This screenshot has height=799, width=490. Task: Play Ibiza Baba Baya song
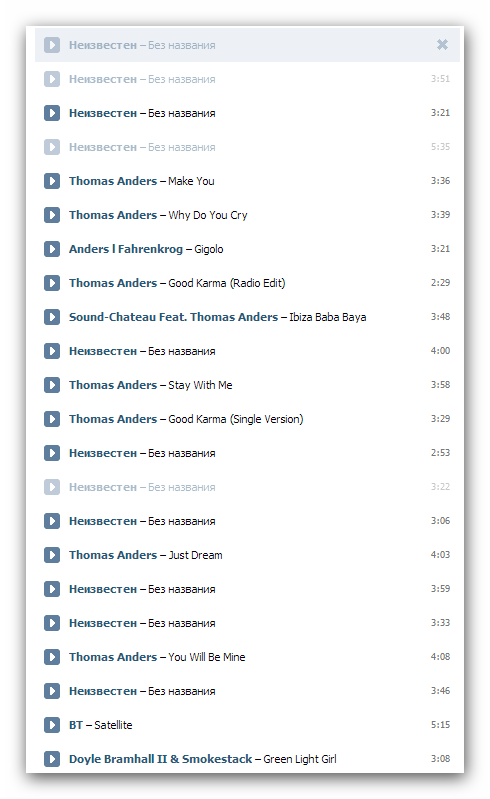coord(51,317)
